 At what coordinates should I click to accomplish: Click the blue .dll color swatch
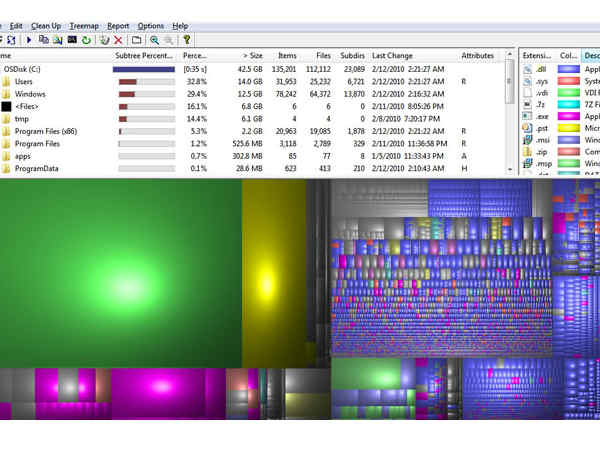(x=569, y=69)
